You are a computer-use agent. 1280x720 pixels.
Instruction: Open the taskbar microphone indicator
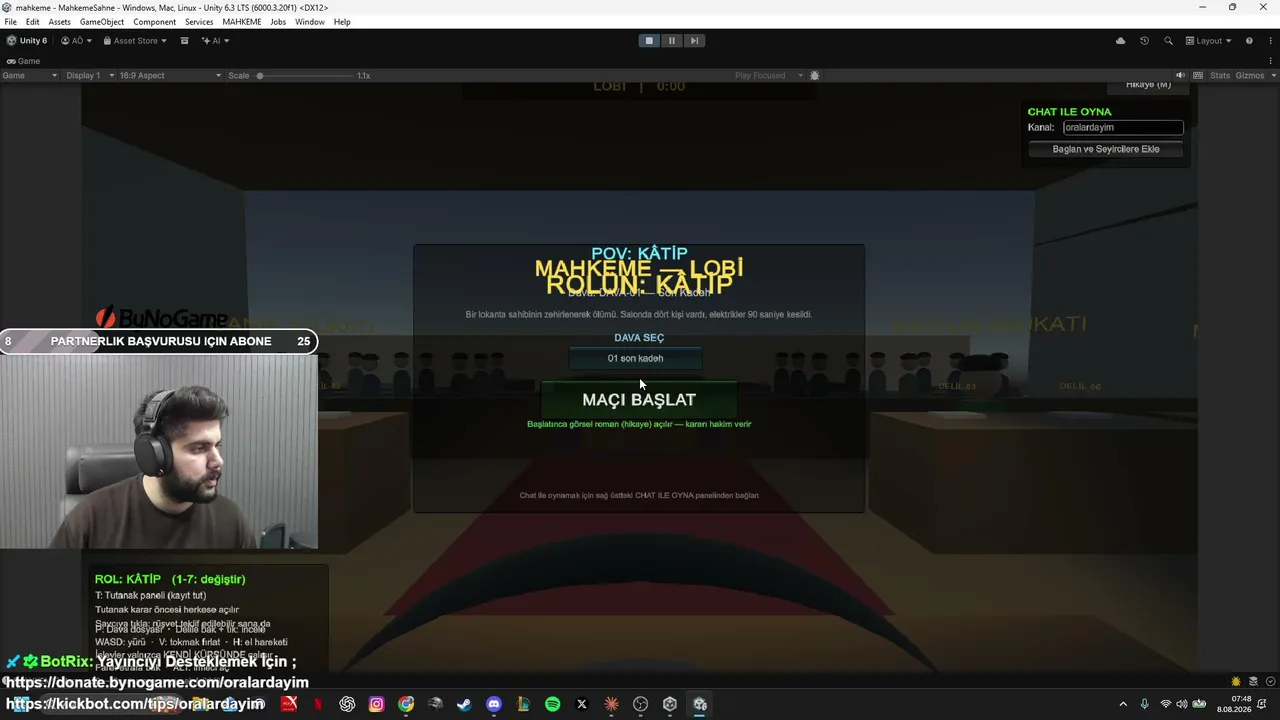click(x=1145, y=704)
